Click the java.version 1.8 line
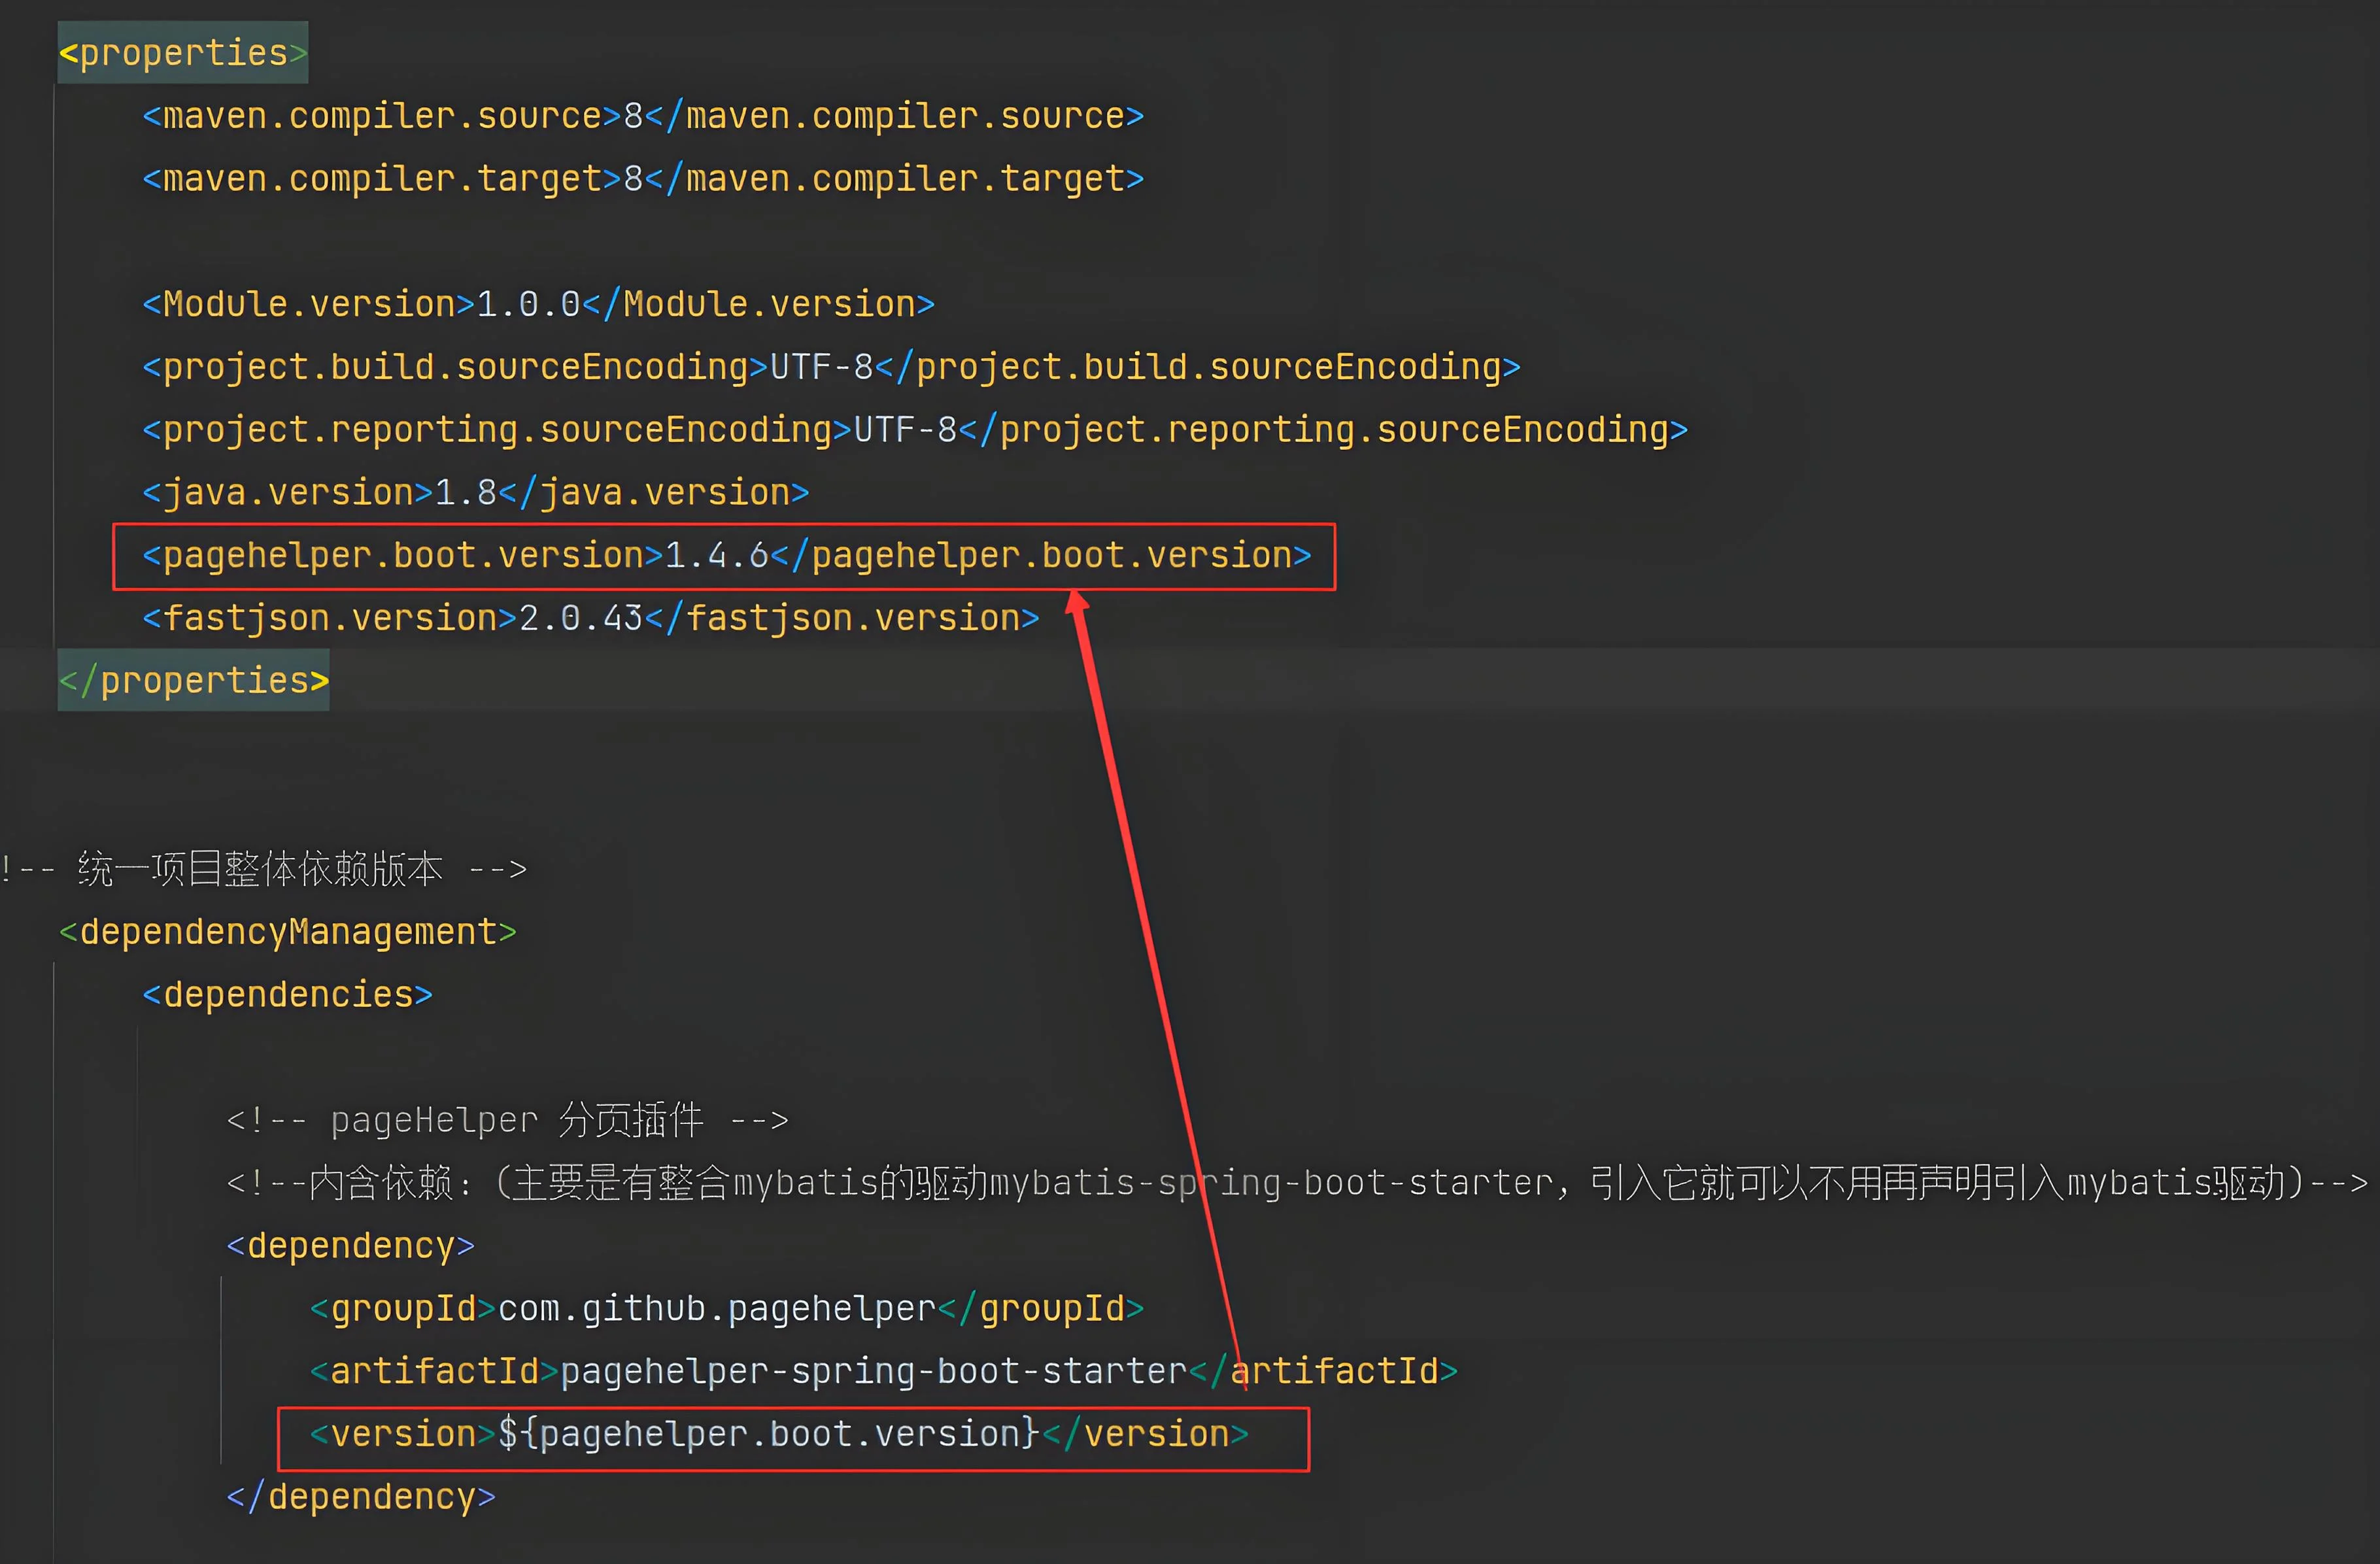This screenshot has width=2380, height=1564. click(x=475, y=493)
